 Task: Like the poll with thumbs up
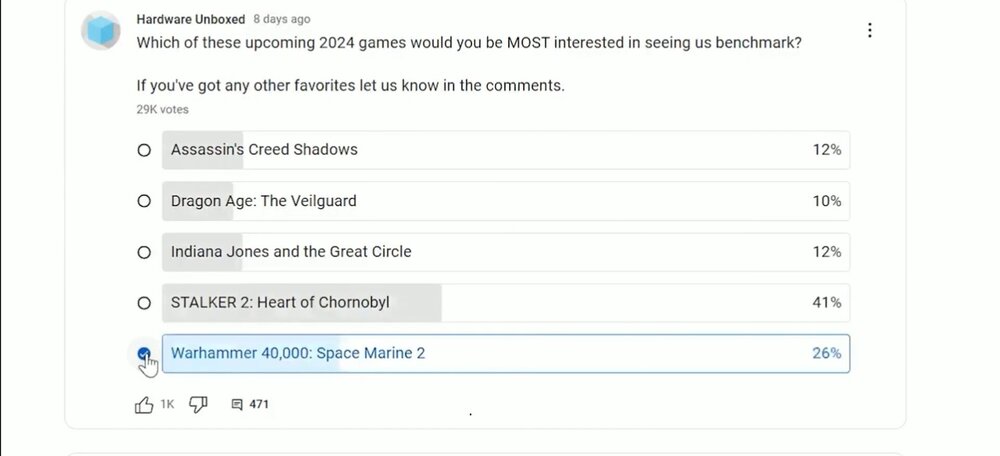(x=144, y=405)
